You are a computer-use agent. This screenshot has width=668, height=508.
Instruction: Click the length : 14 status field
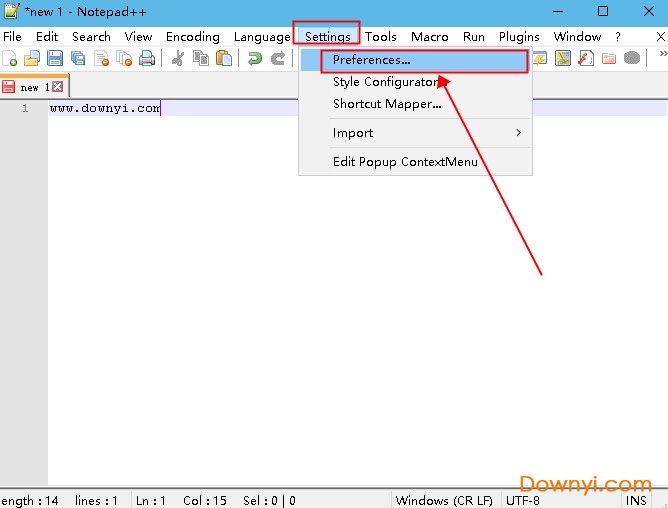click(30, 500)
